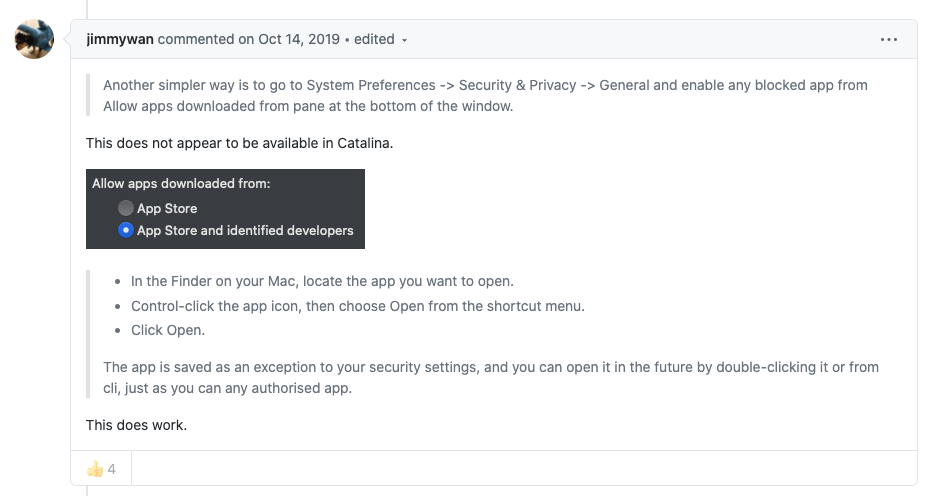
Task: Open the embedded "Allow apps downloaded from" screenshot
Action: coord(225,209)
